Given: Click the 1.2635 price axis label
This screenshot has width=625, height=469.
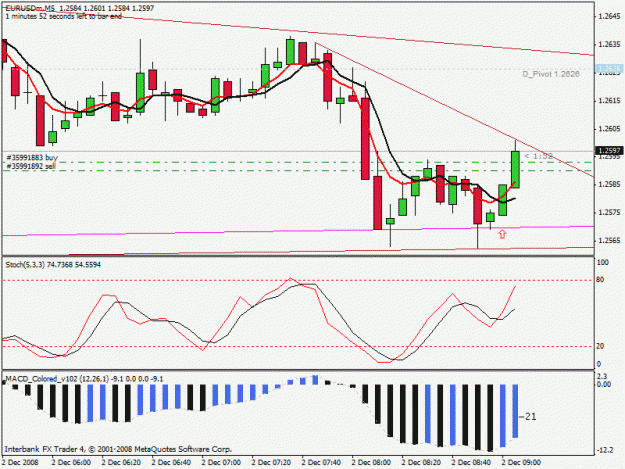Looking at the screenshot, I should 610,44.
